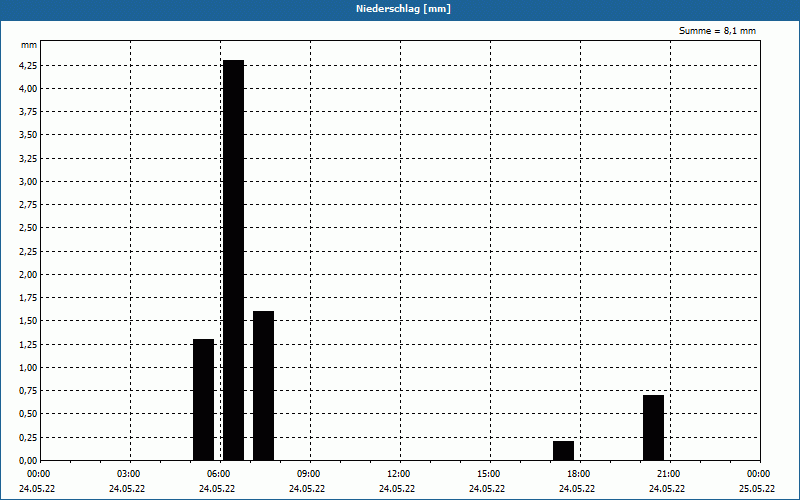
Task: Click the 4,25 y-axis value
Action: coord(28,65)
